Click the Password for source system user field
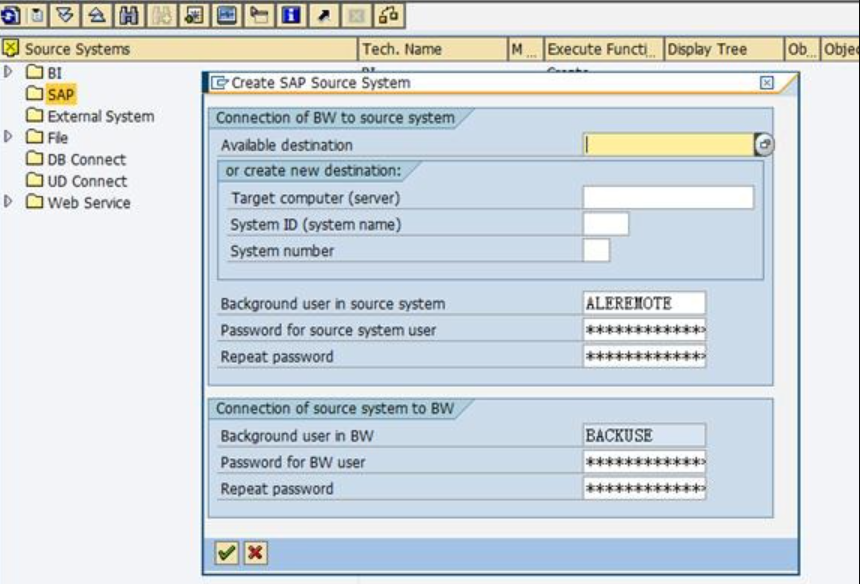 tap(644, 330)
